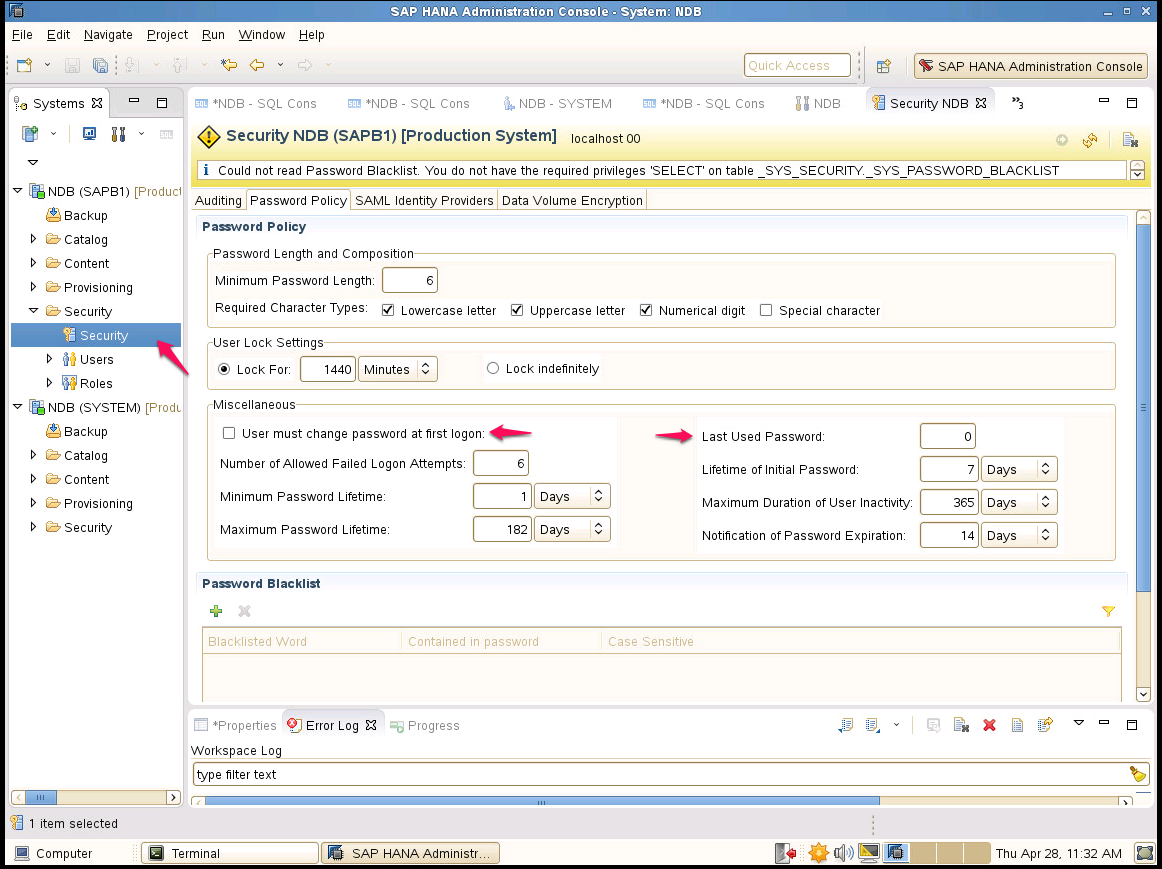Click the Open Perspective icon

point(883,66)
